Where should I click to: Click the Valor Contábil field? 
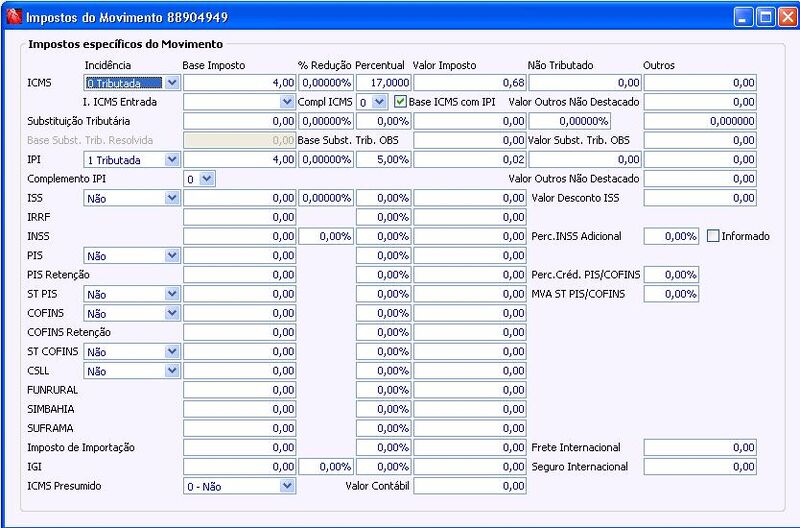(470, 486)
